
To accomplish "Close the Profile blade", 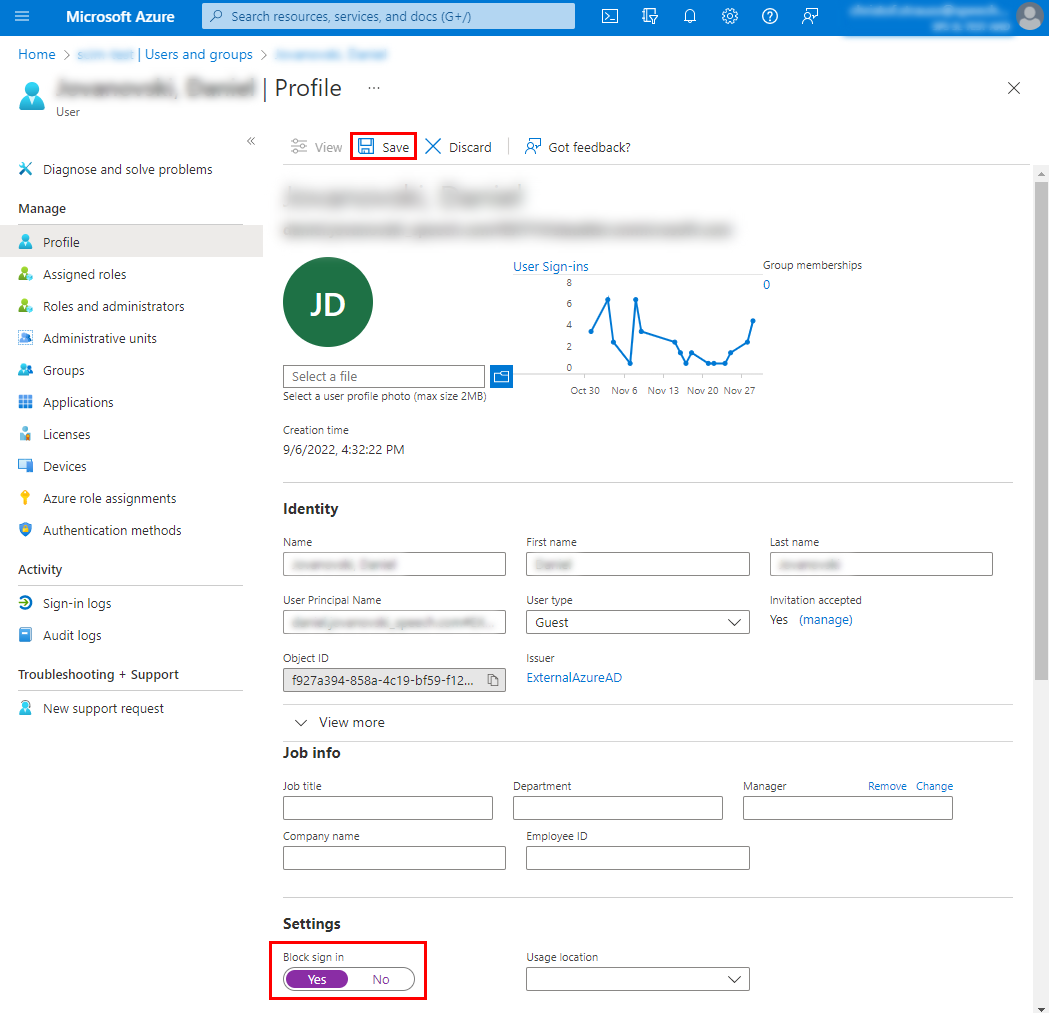I will [1014, 88].
